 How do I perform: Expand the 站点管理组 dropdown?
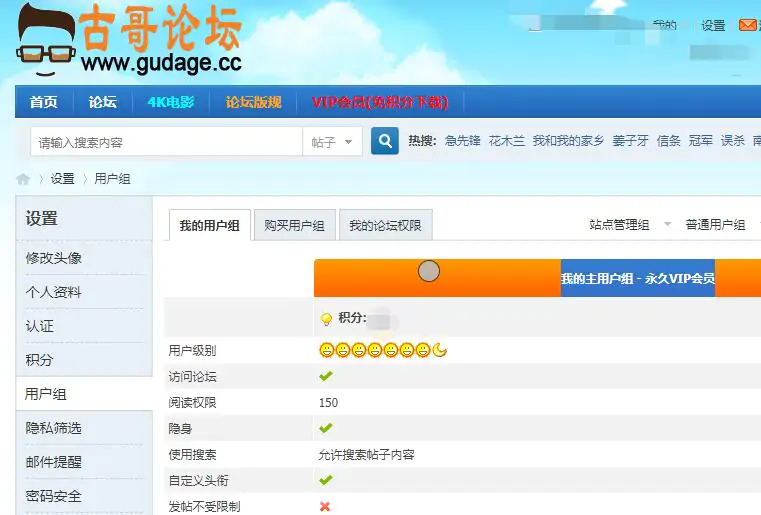pos(668,224)
